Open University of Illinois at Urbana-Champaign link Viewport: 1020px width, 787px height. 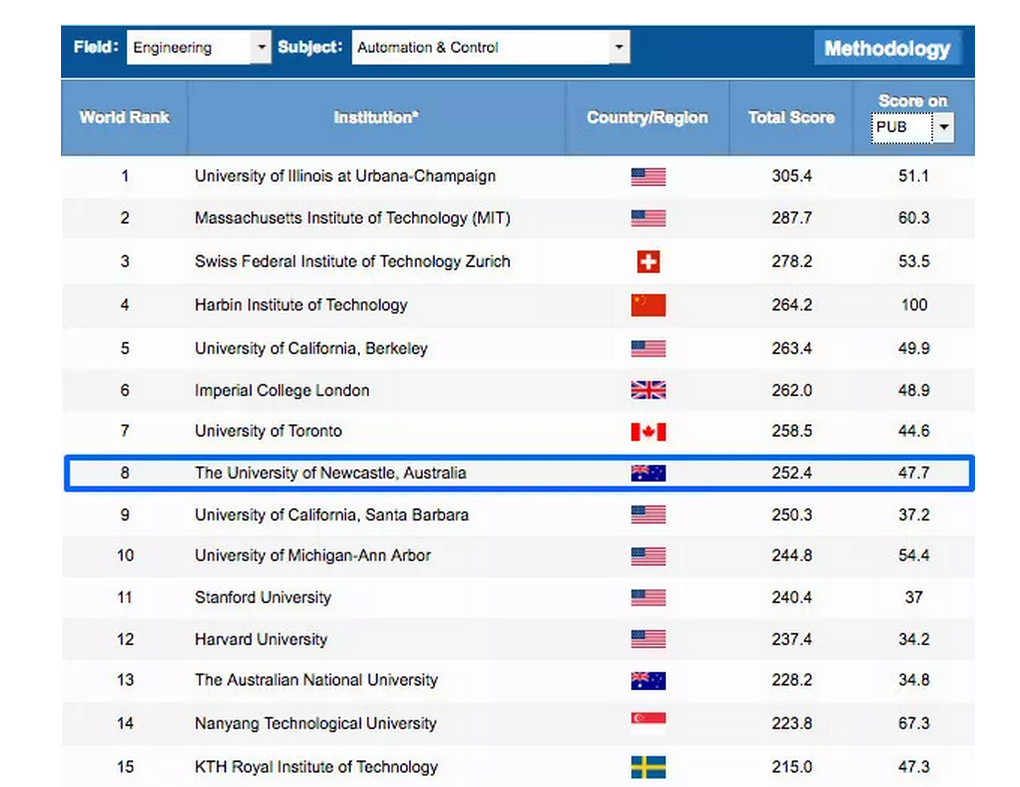[345, 176]
